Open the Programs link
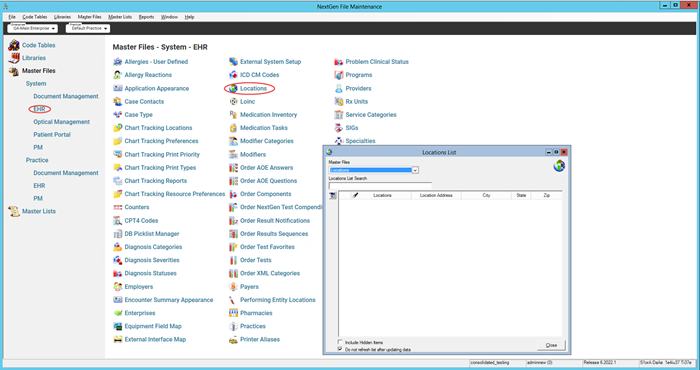This screenshot has width=700, height=370. (x=359, y=75)
